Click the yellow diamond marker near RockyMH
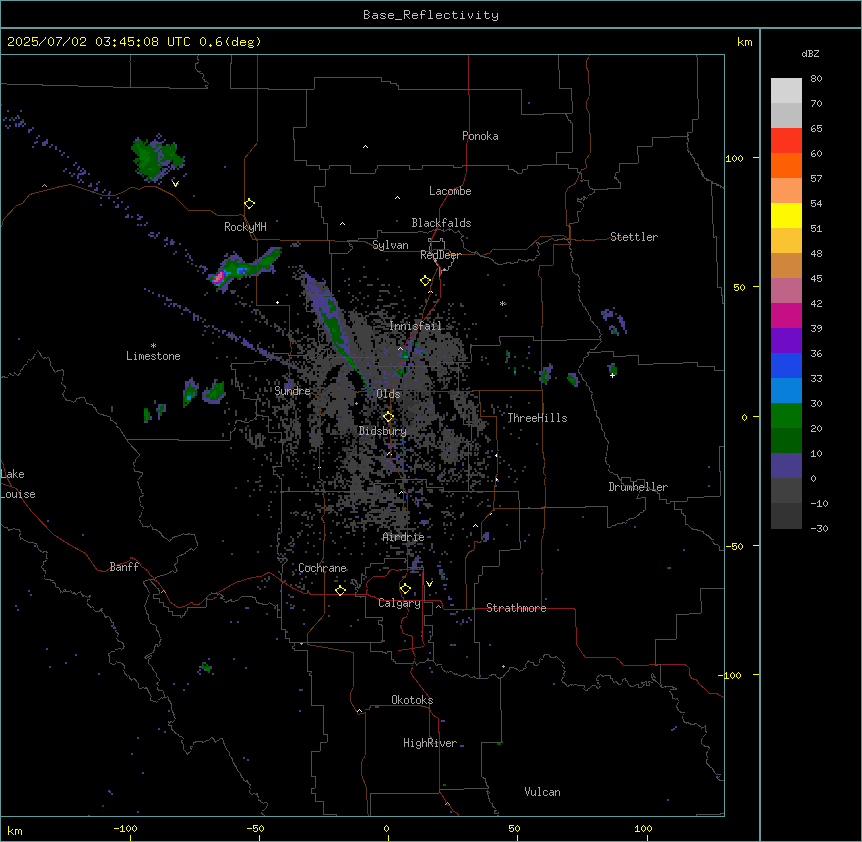 point(249,204)
